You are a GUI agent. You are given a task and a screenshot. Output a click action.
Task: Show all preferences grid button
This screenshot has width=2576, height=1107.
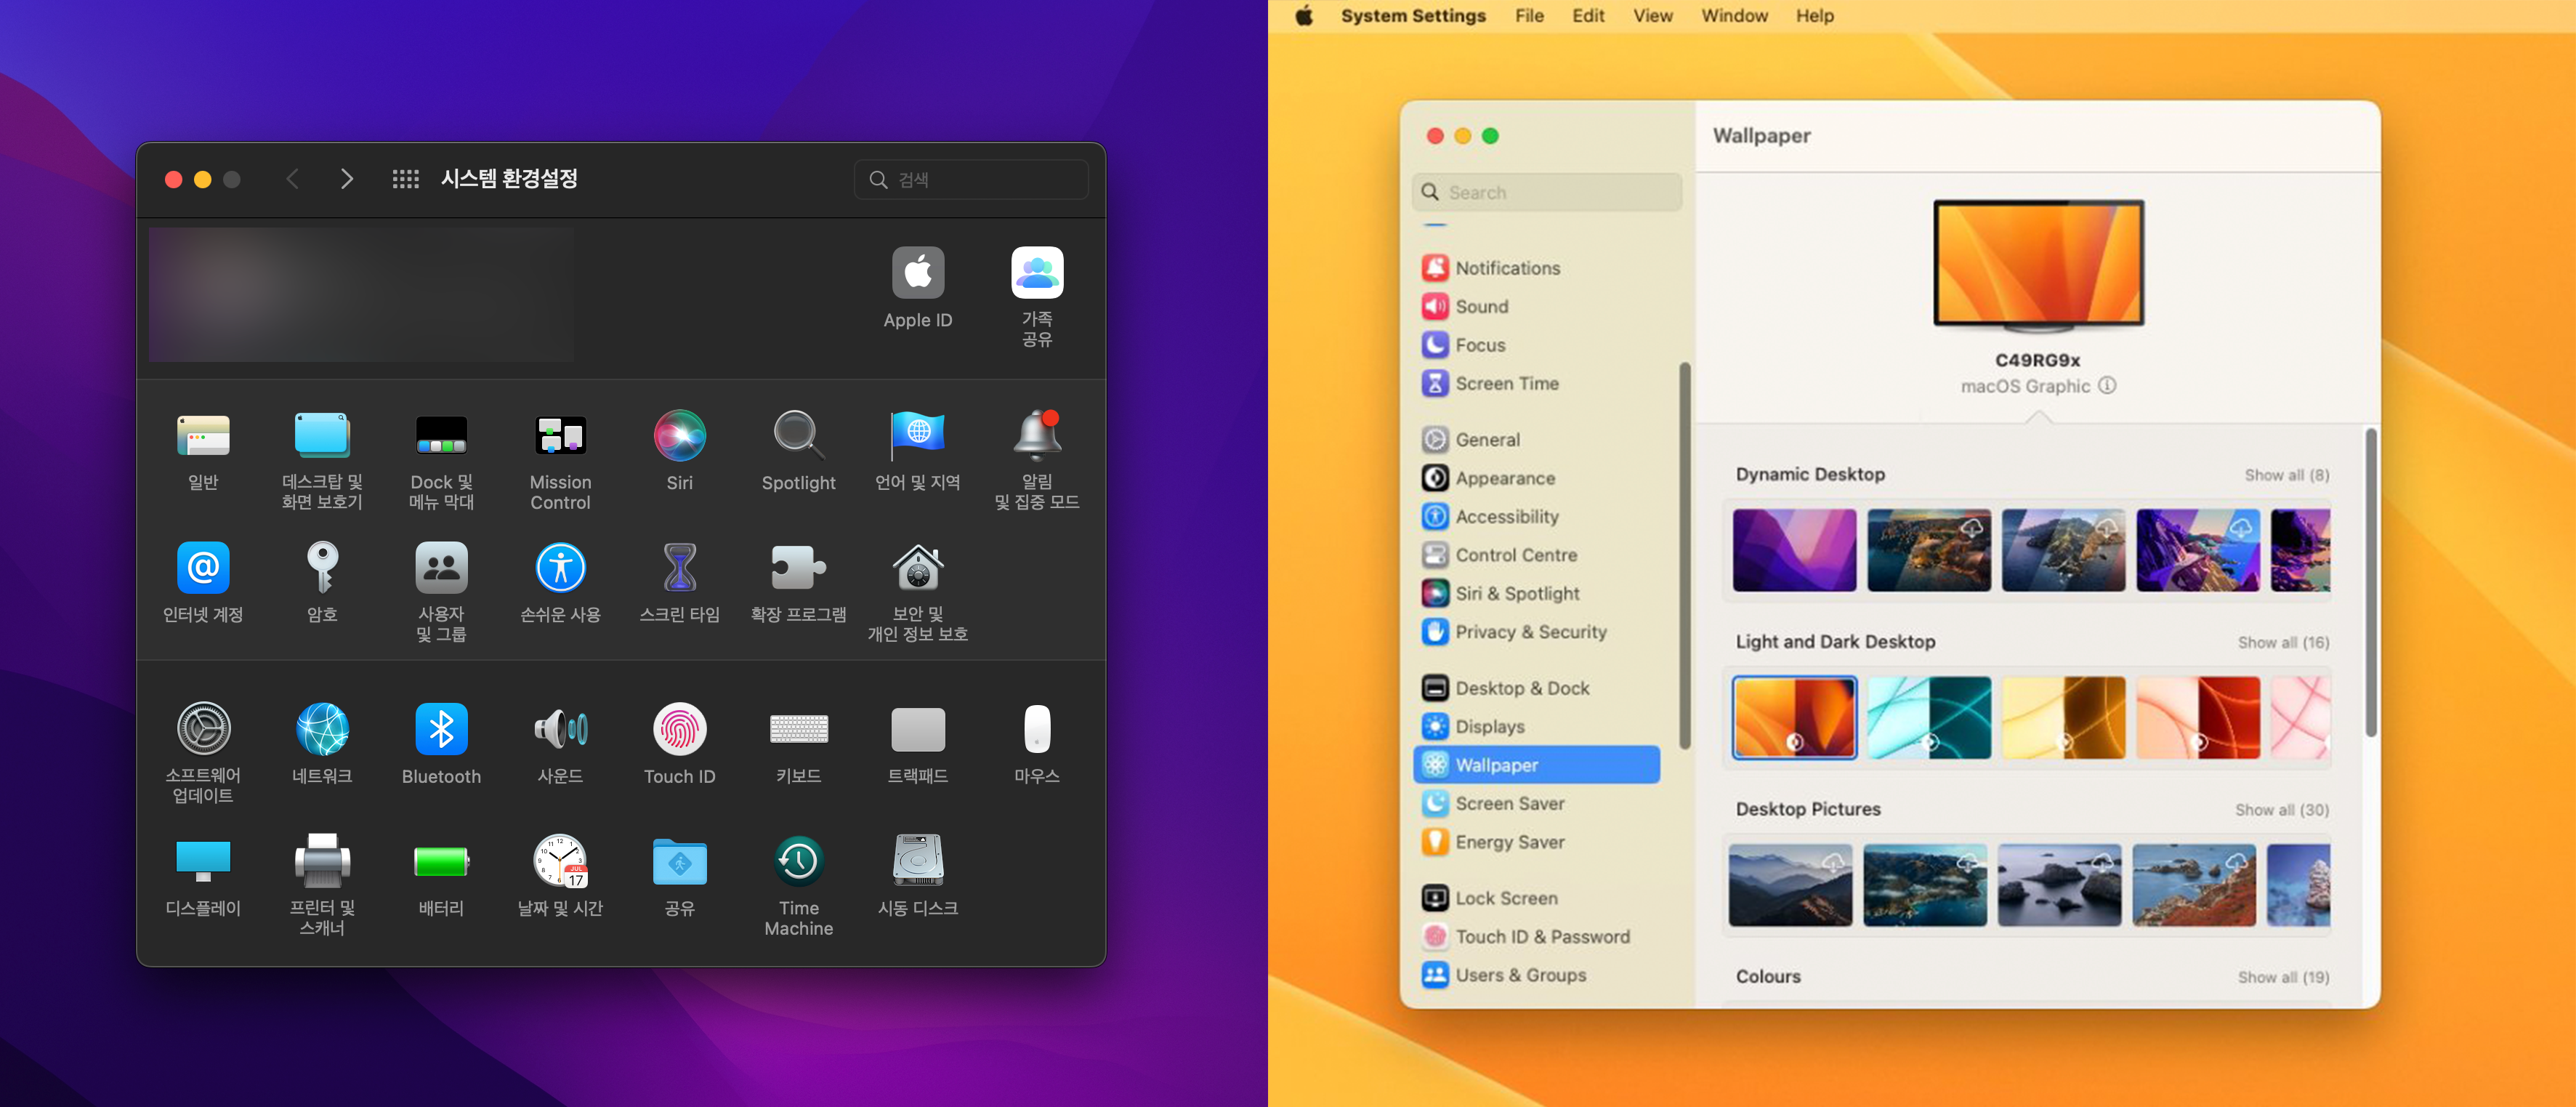(405, 179)
